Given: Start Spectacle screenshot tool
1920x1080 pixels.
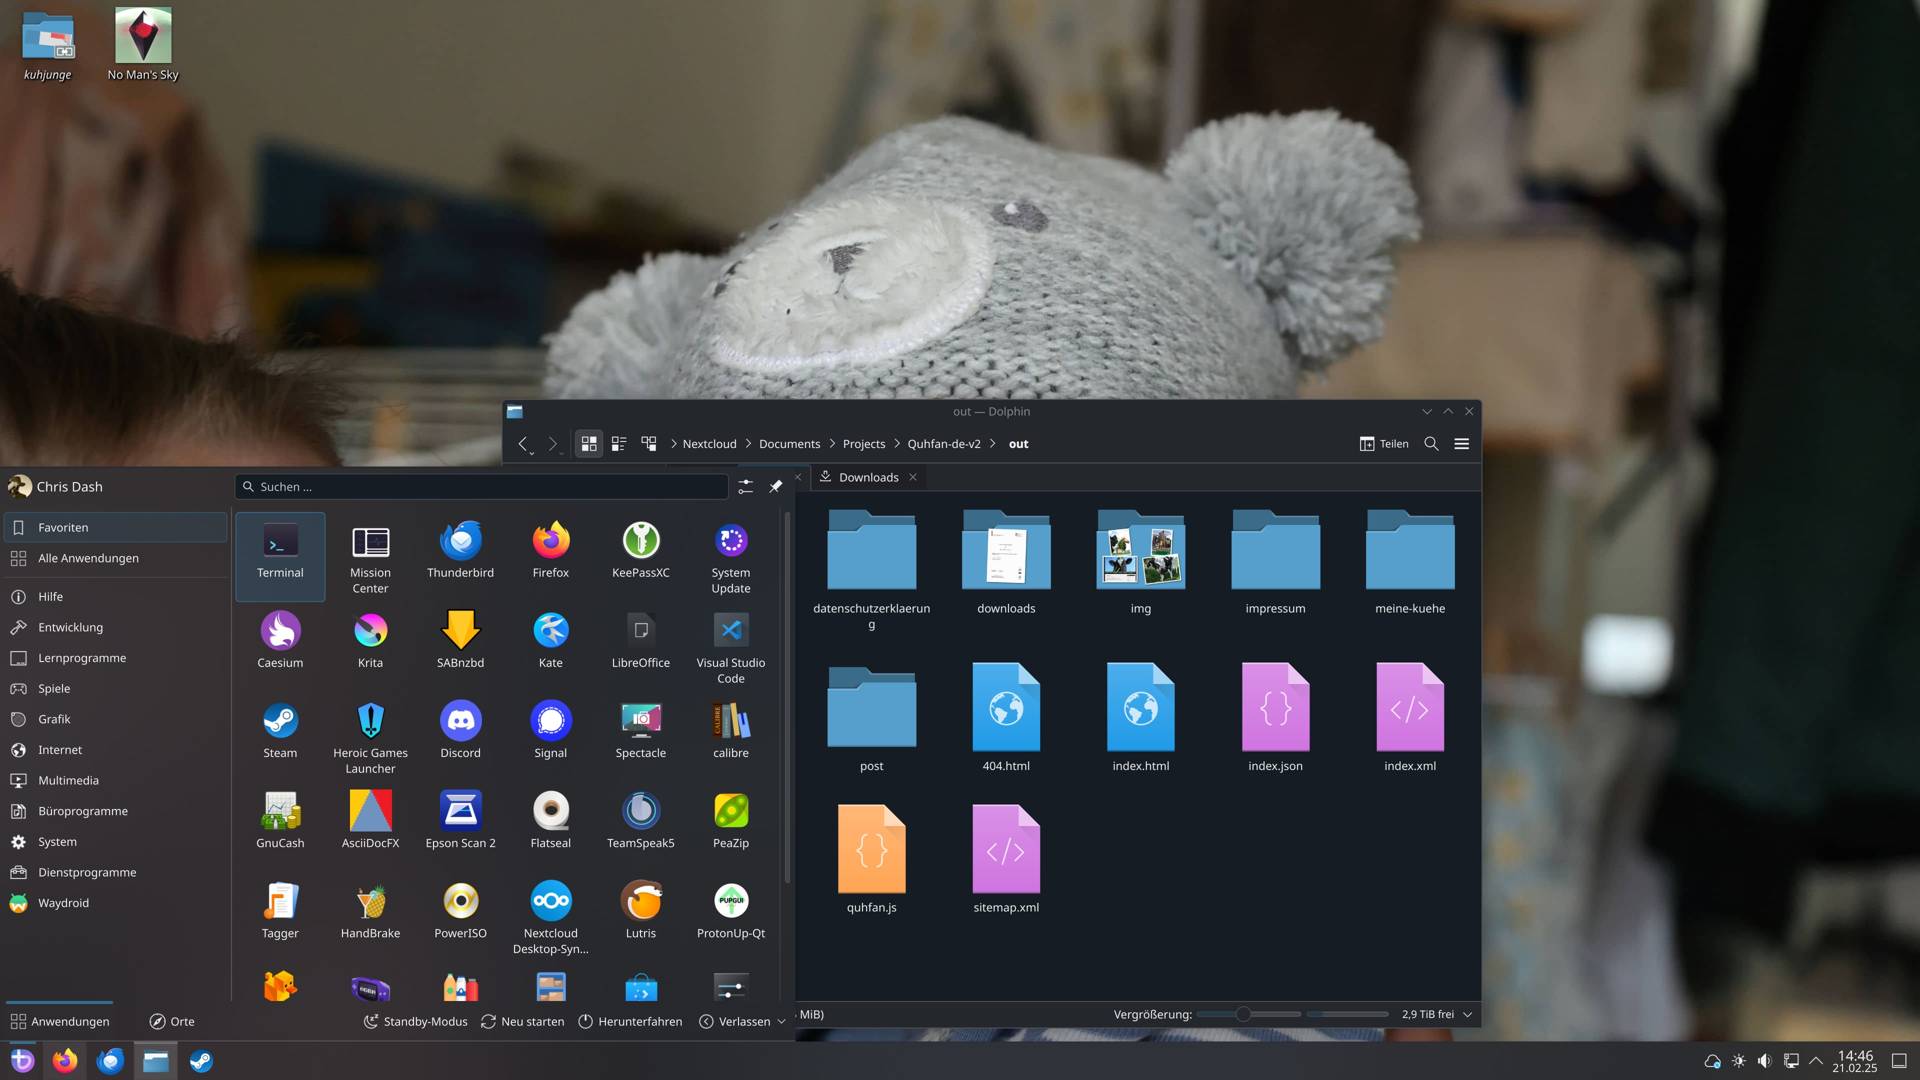Looking at the screenshot, I should pyautogui.click(x=641, y=736).
